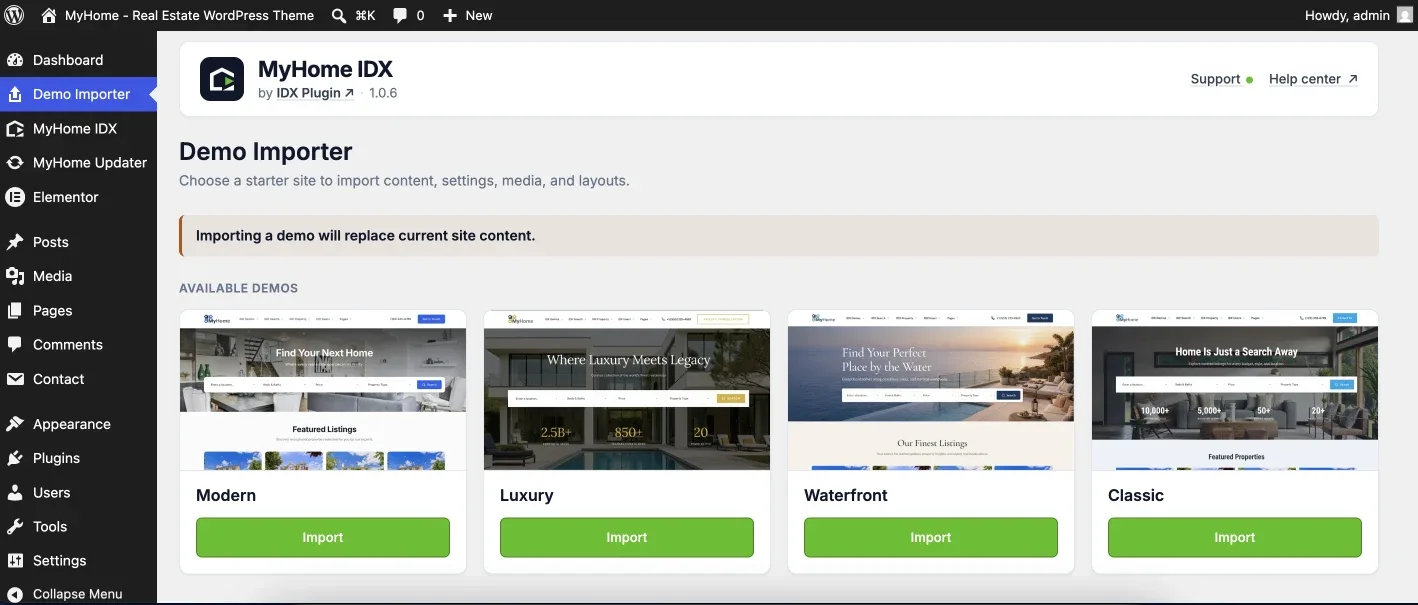Click the 'Waterfront' demo title text
1418x605 pixels.
tap(846, 495)
